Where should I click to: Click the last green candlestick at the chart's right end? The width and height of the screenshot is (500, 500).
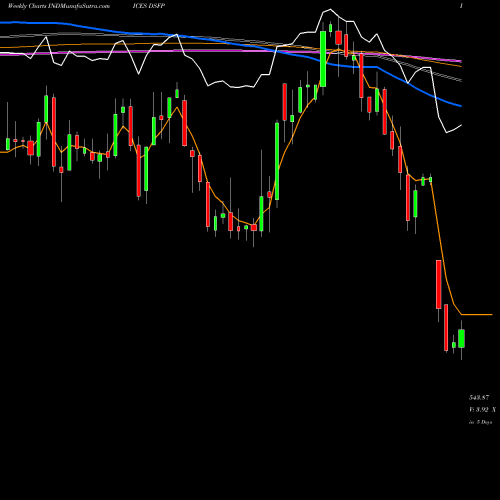(461, 339)
